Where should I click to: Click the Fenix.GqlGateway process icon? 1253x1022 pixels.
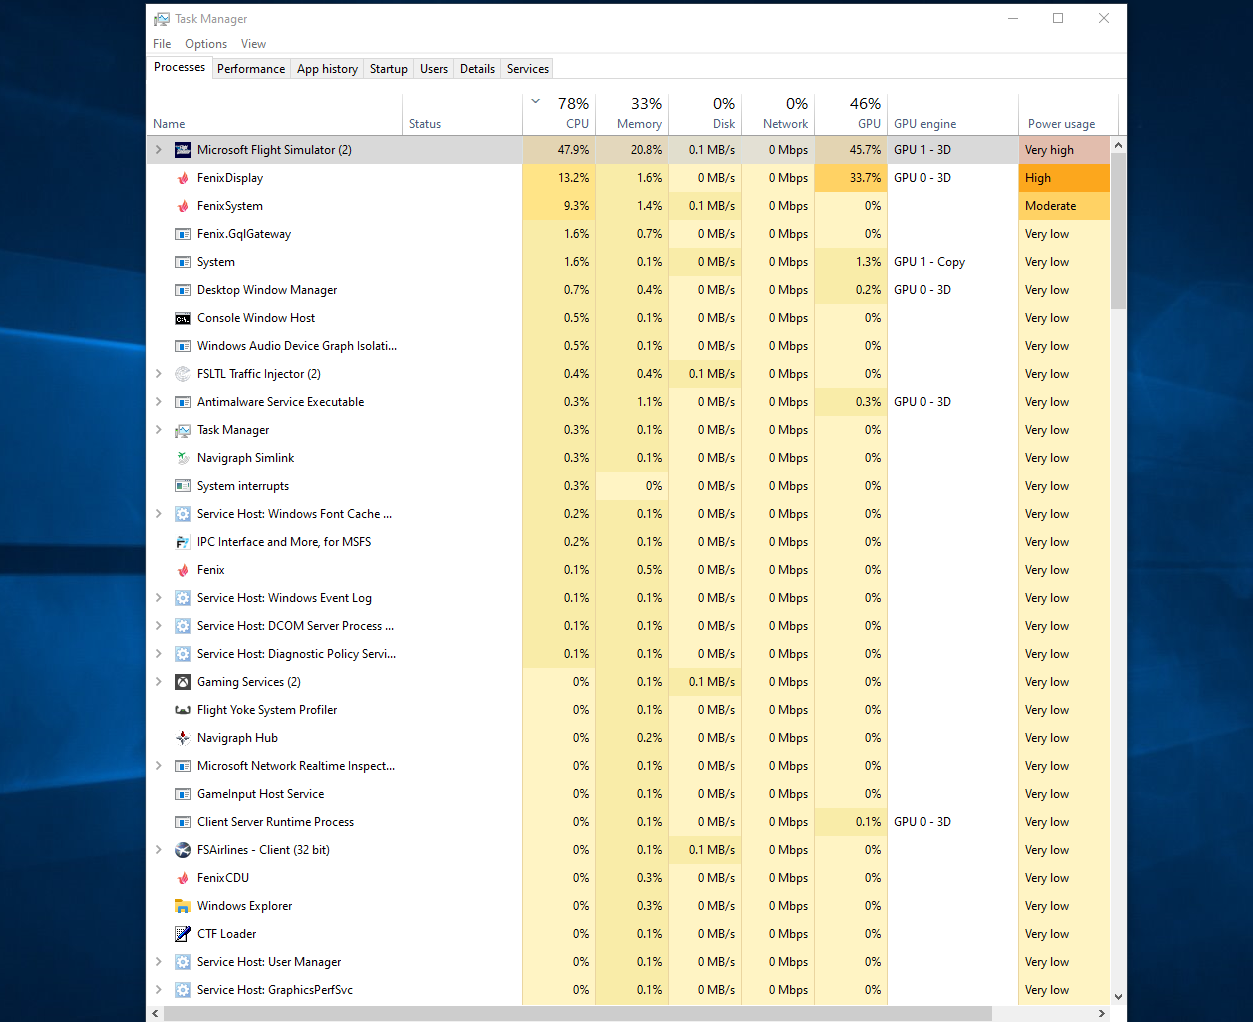click(183, 234)
